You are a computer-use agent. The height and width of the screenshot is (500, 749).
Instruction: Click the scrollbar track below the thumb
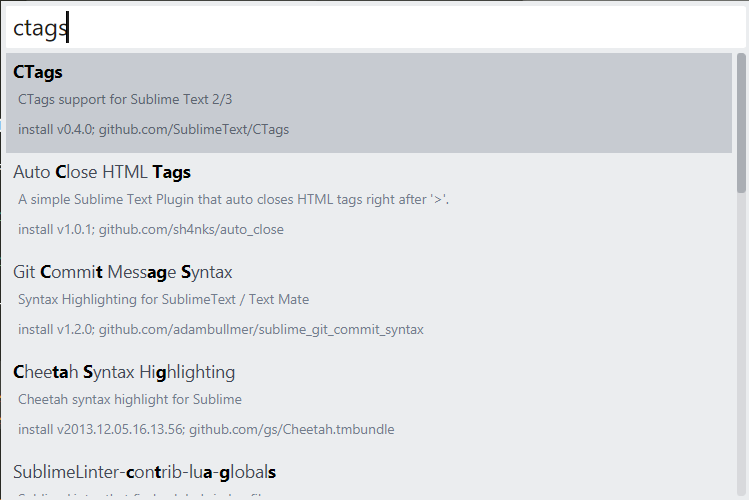point(741,350)
